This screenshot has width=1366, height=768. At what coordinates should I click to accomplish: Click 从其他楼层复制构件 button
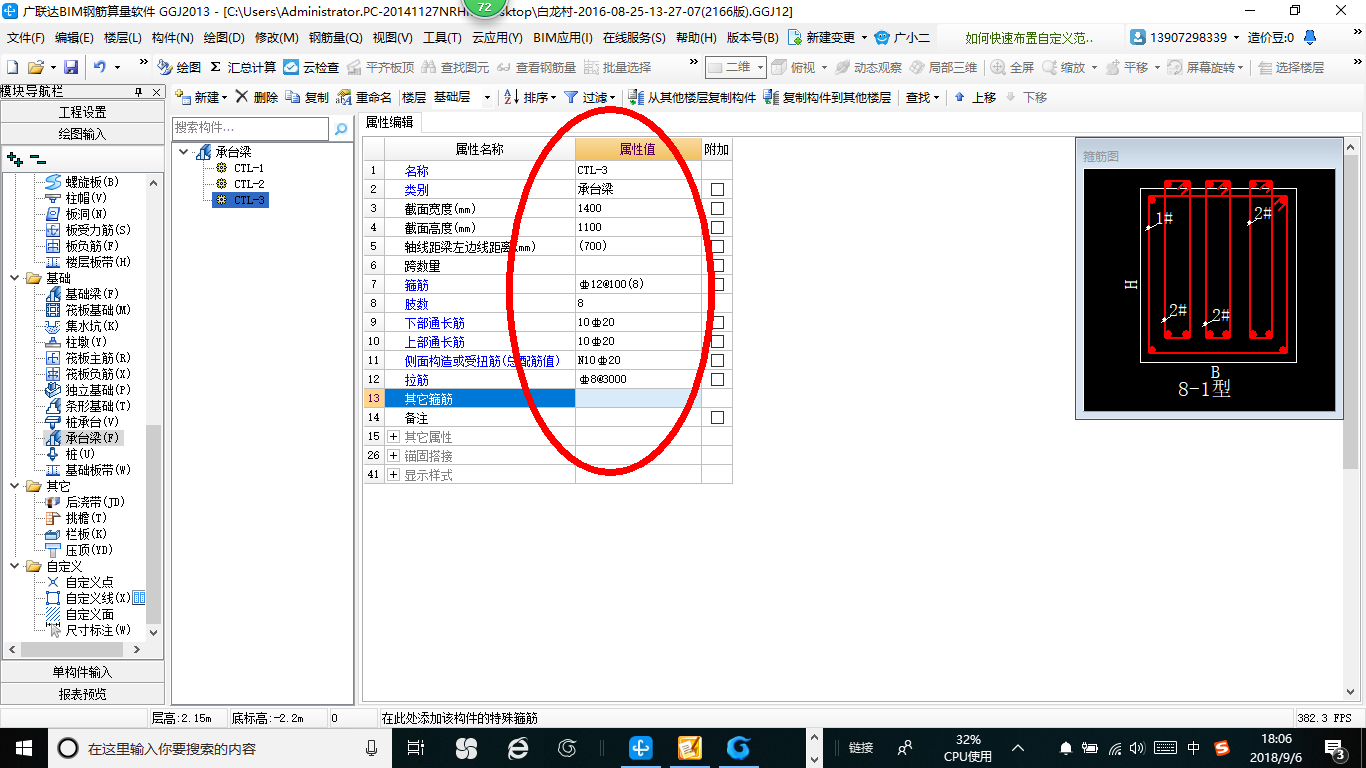(x=692, y=97)
